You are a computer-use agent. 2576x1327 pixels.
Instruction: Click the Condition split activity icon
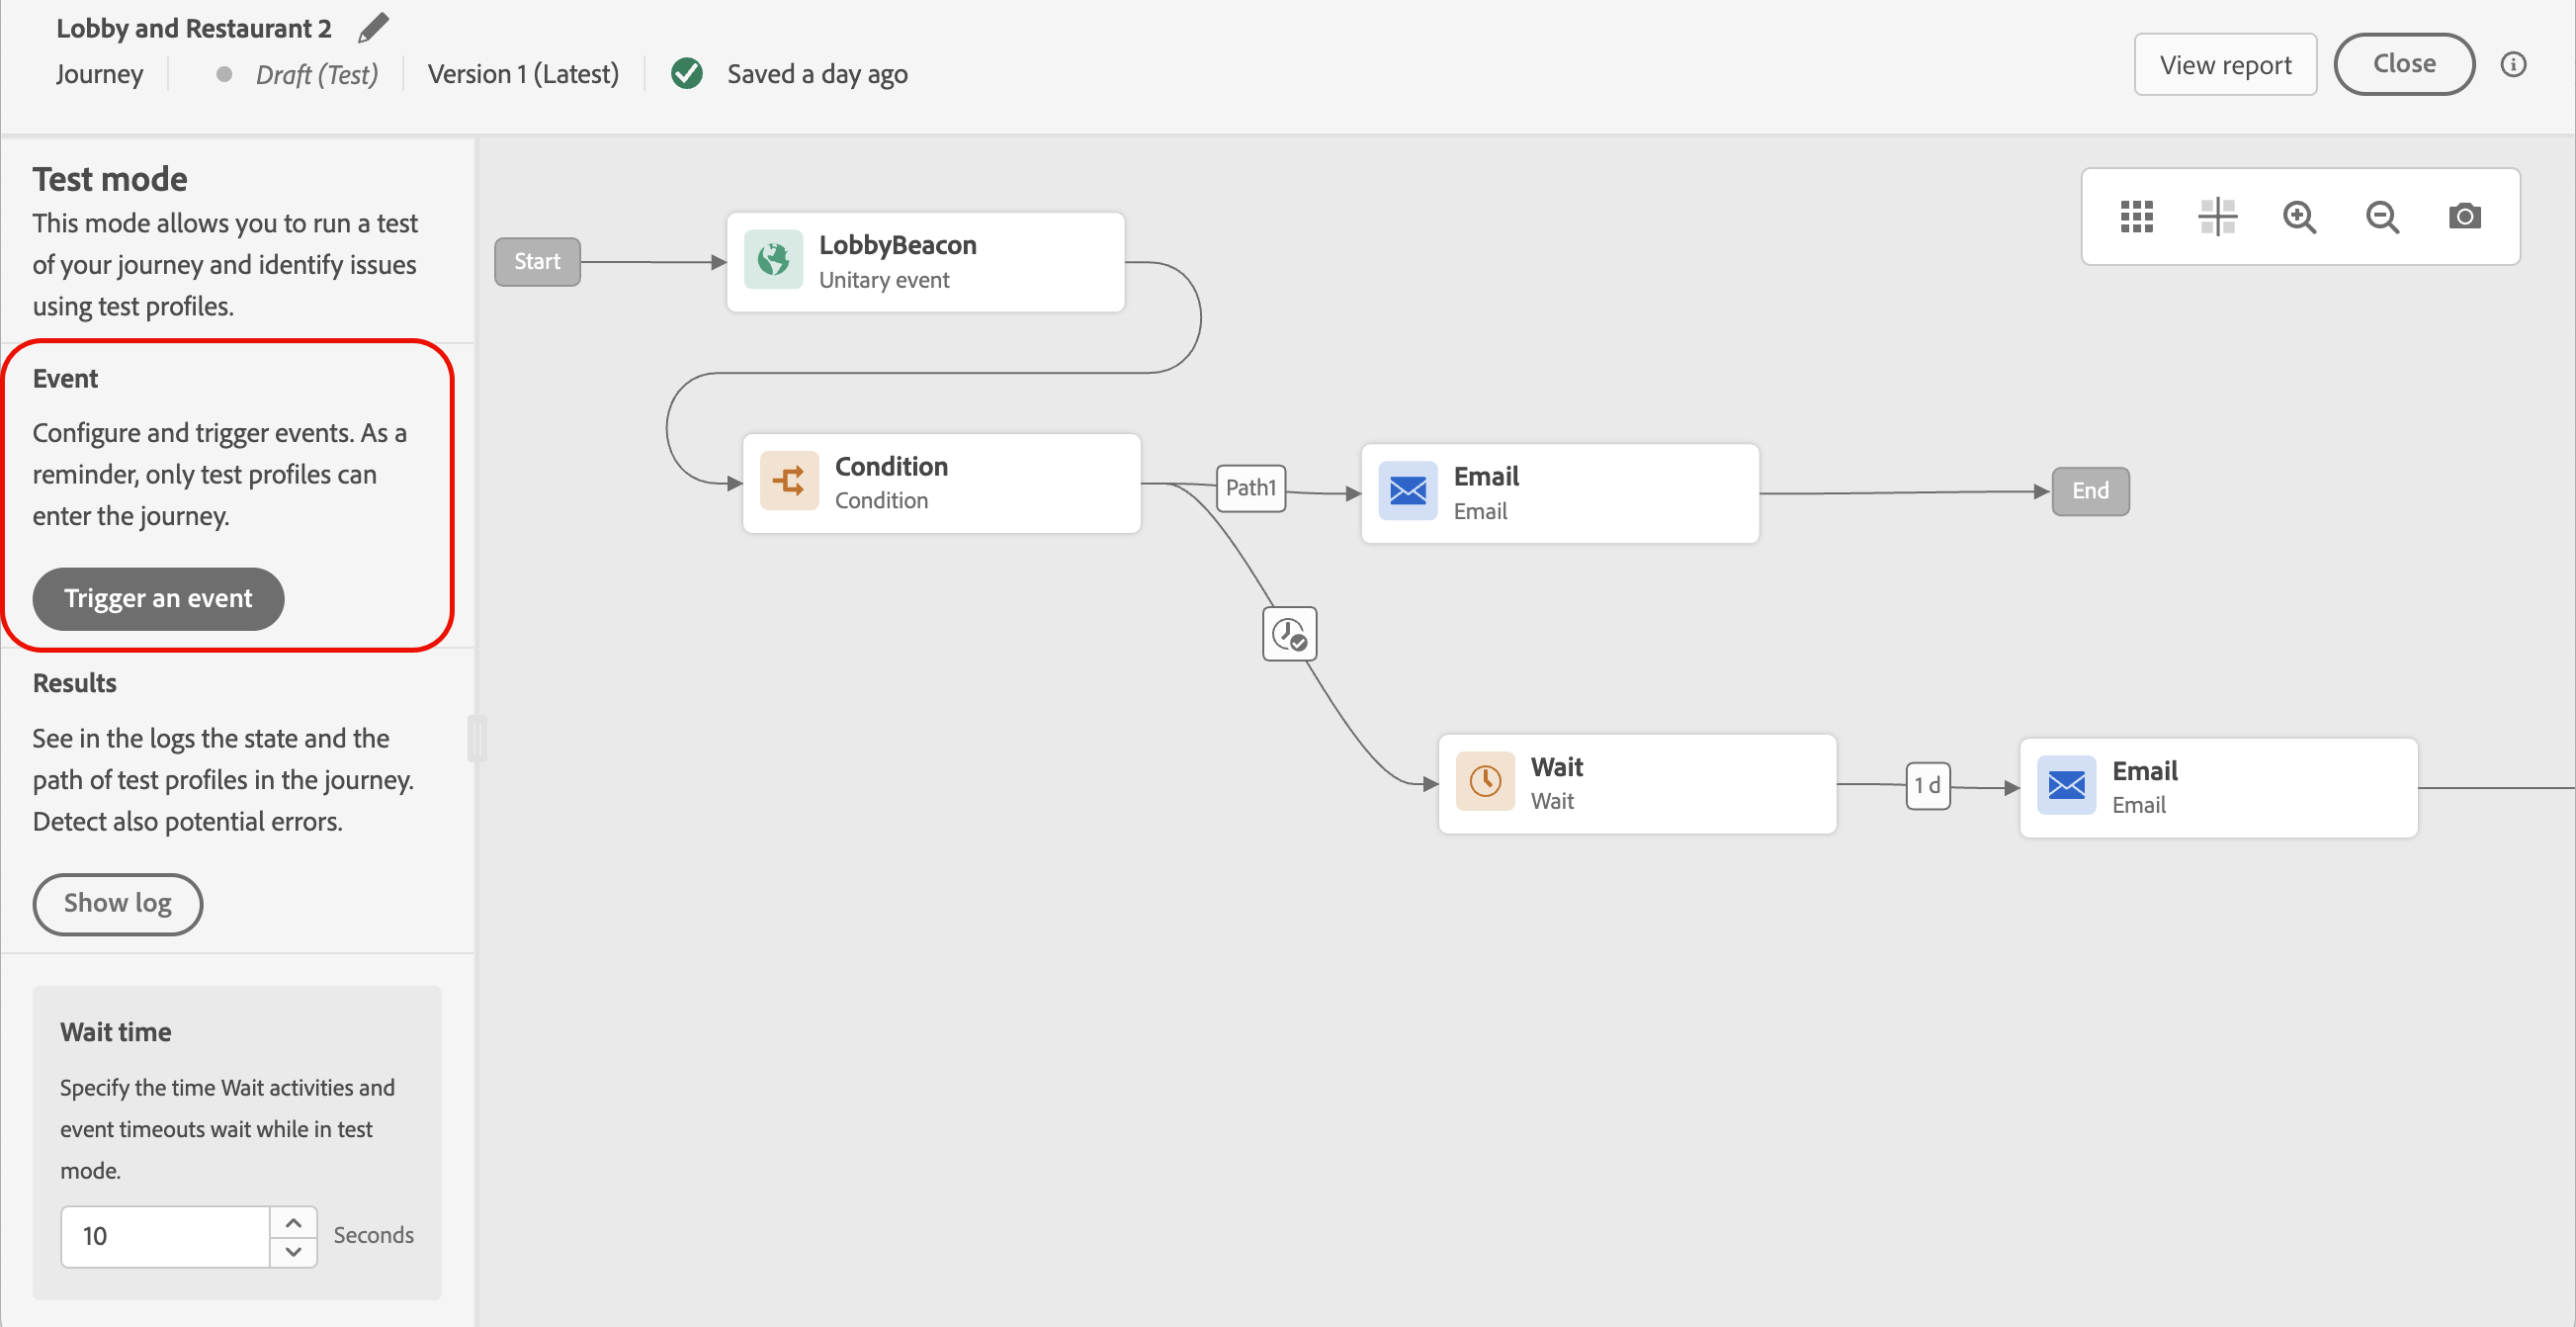tap(789, 481)
